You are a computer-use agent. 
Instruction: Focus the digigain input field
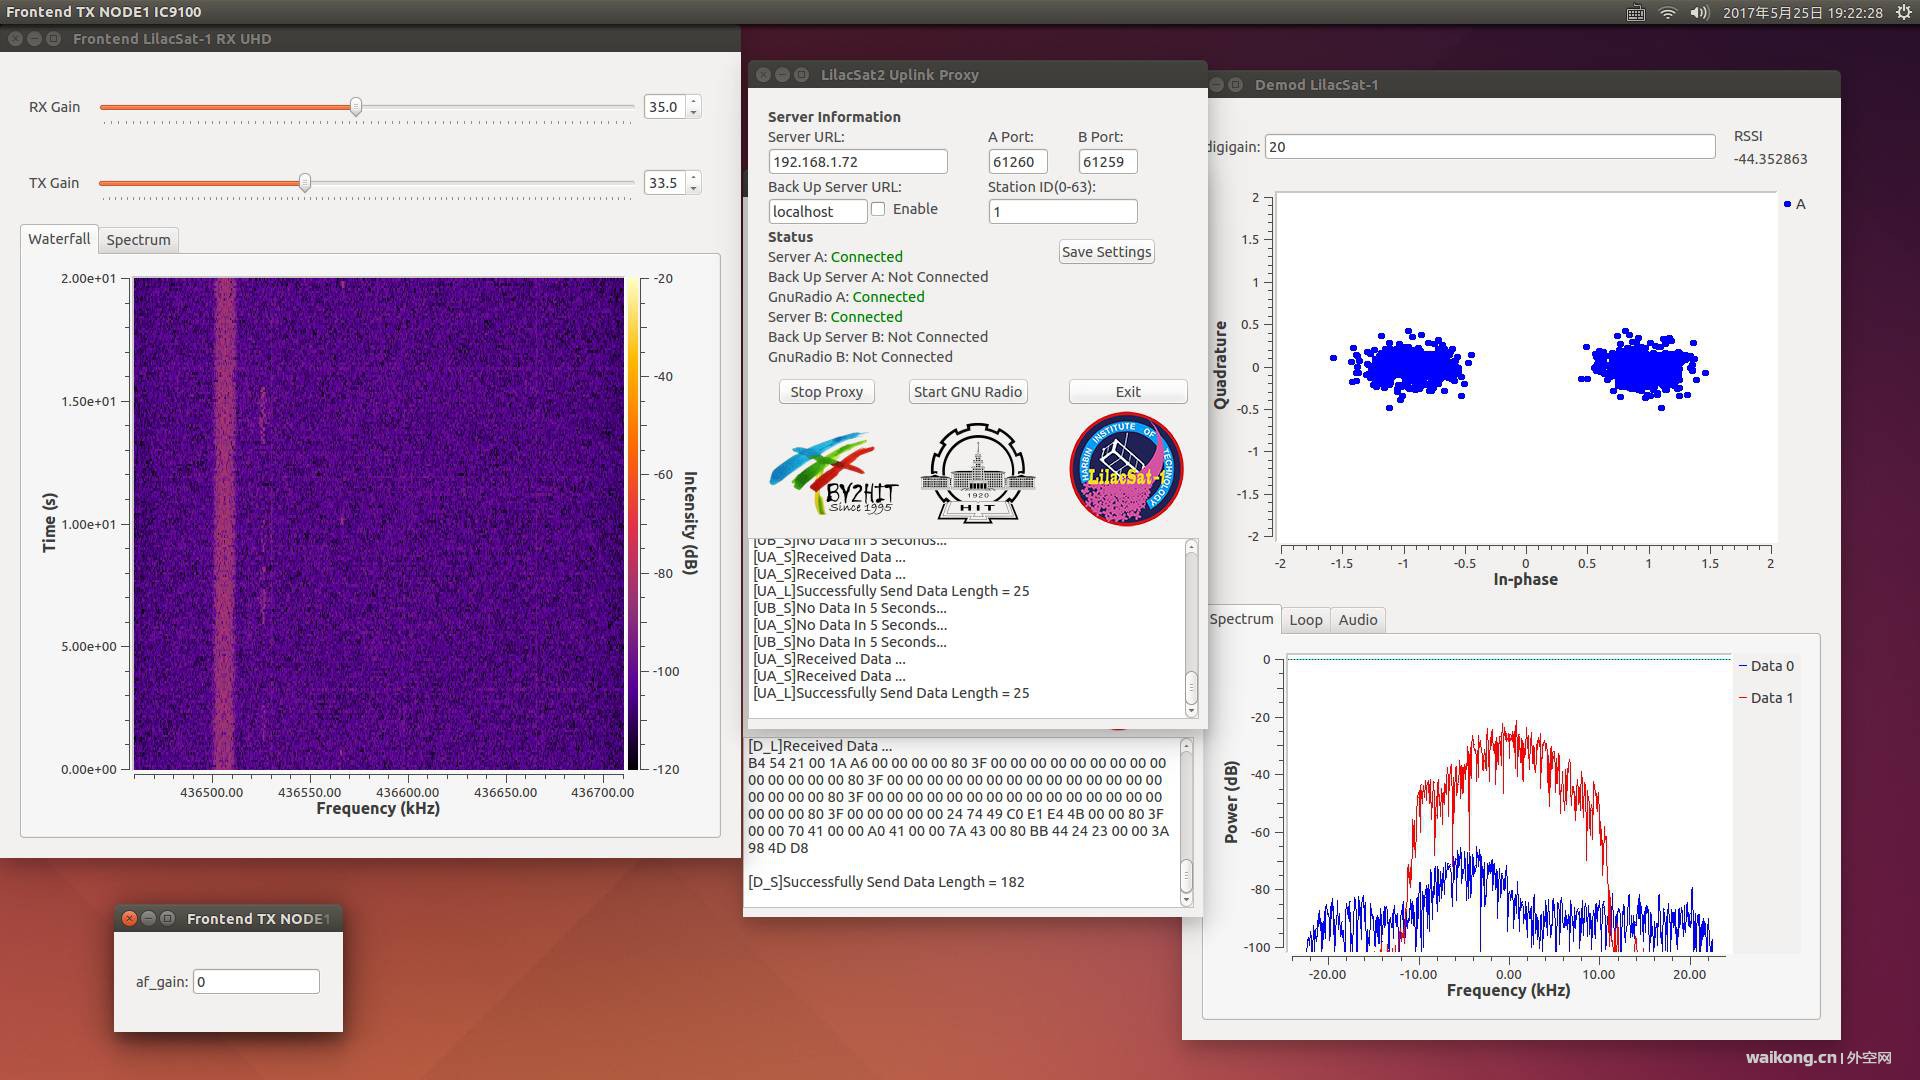(x=1490, y=147)
